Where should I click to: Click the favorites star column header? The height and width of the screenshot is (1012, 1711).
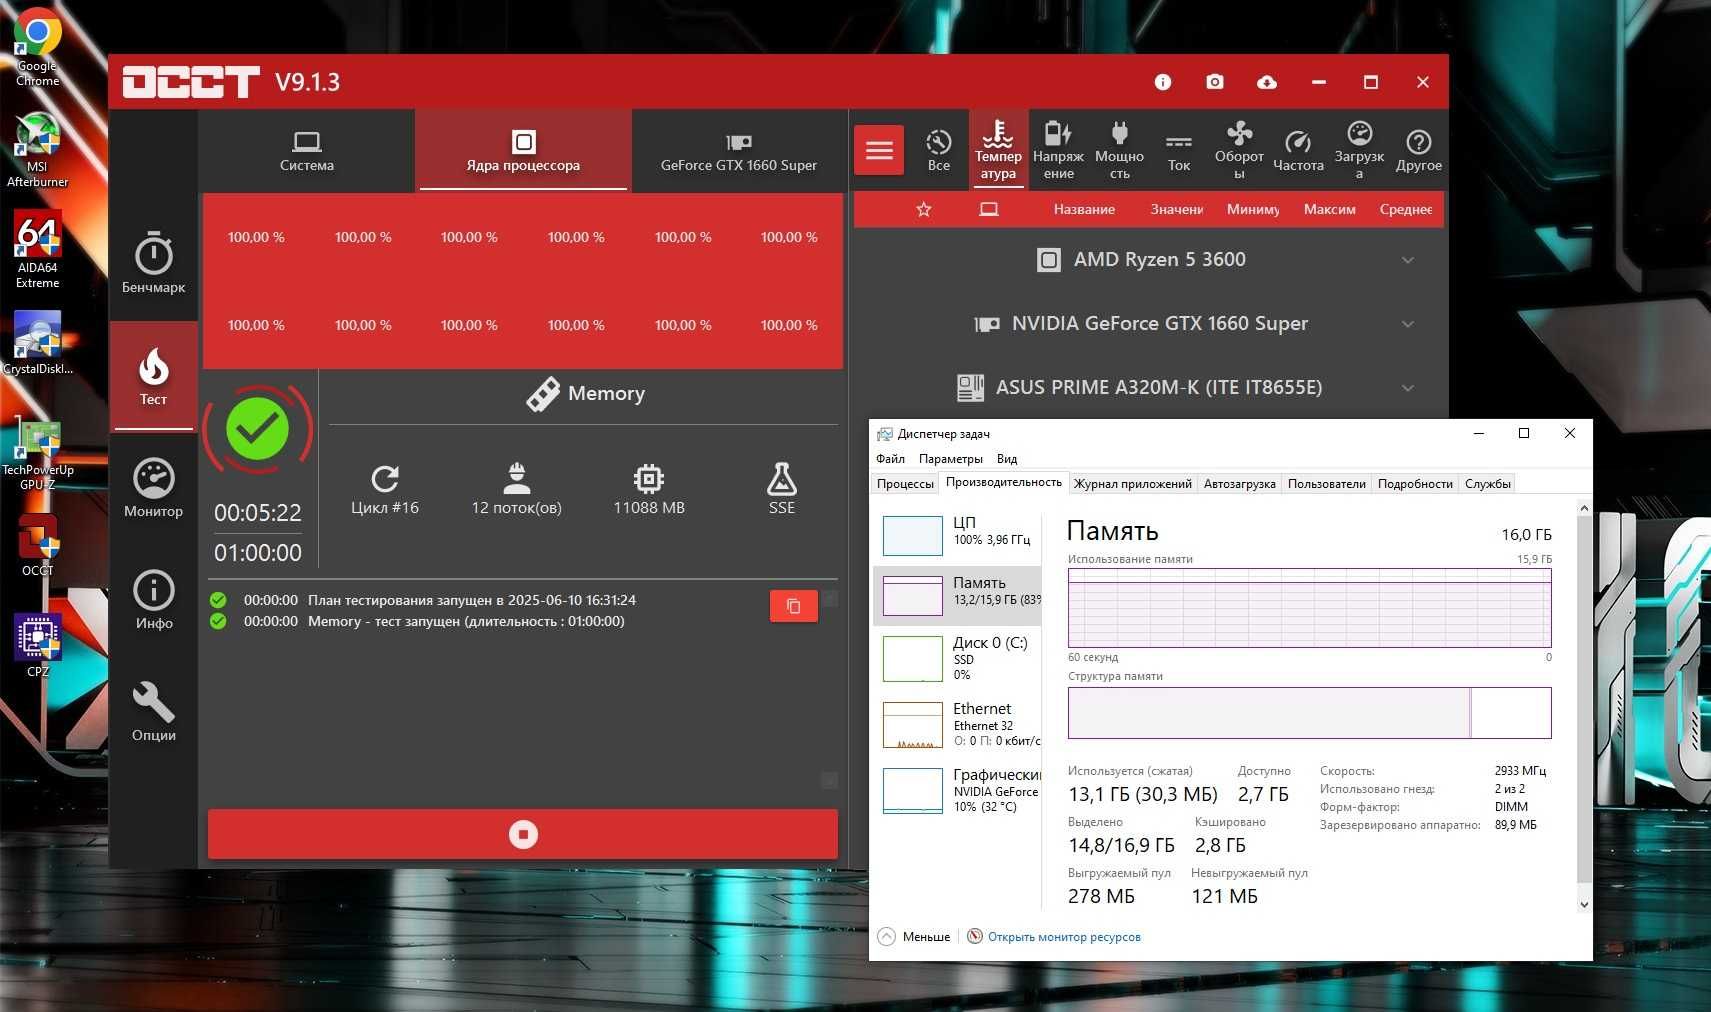(x=924, y=209)
